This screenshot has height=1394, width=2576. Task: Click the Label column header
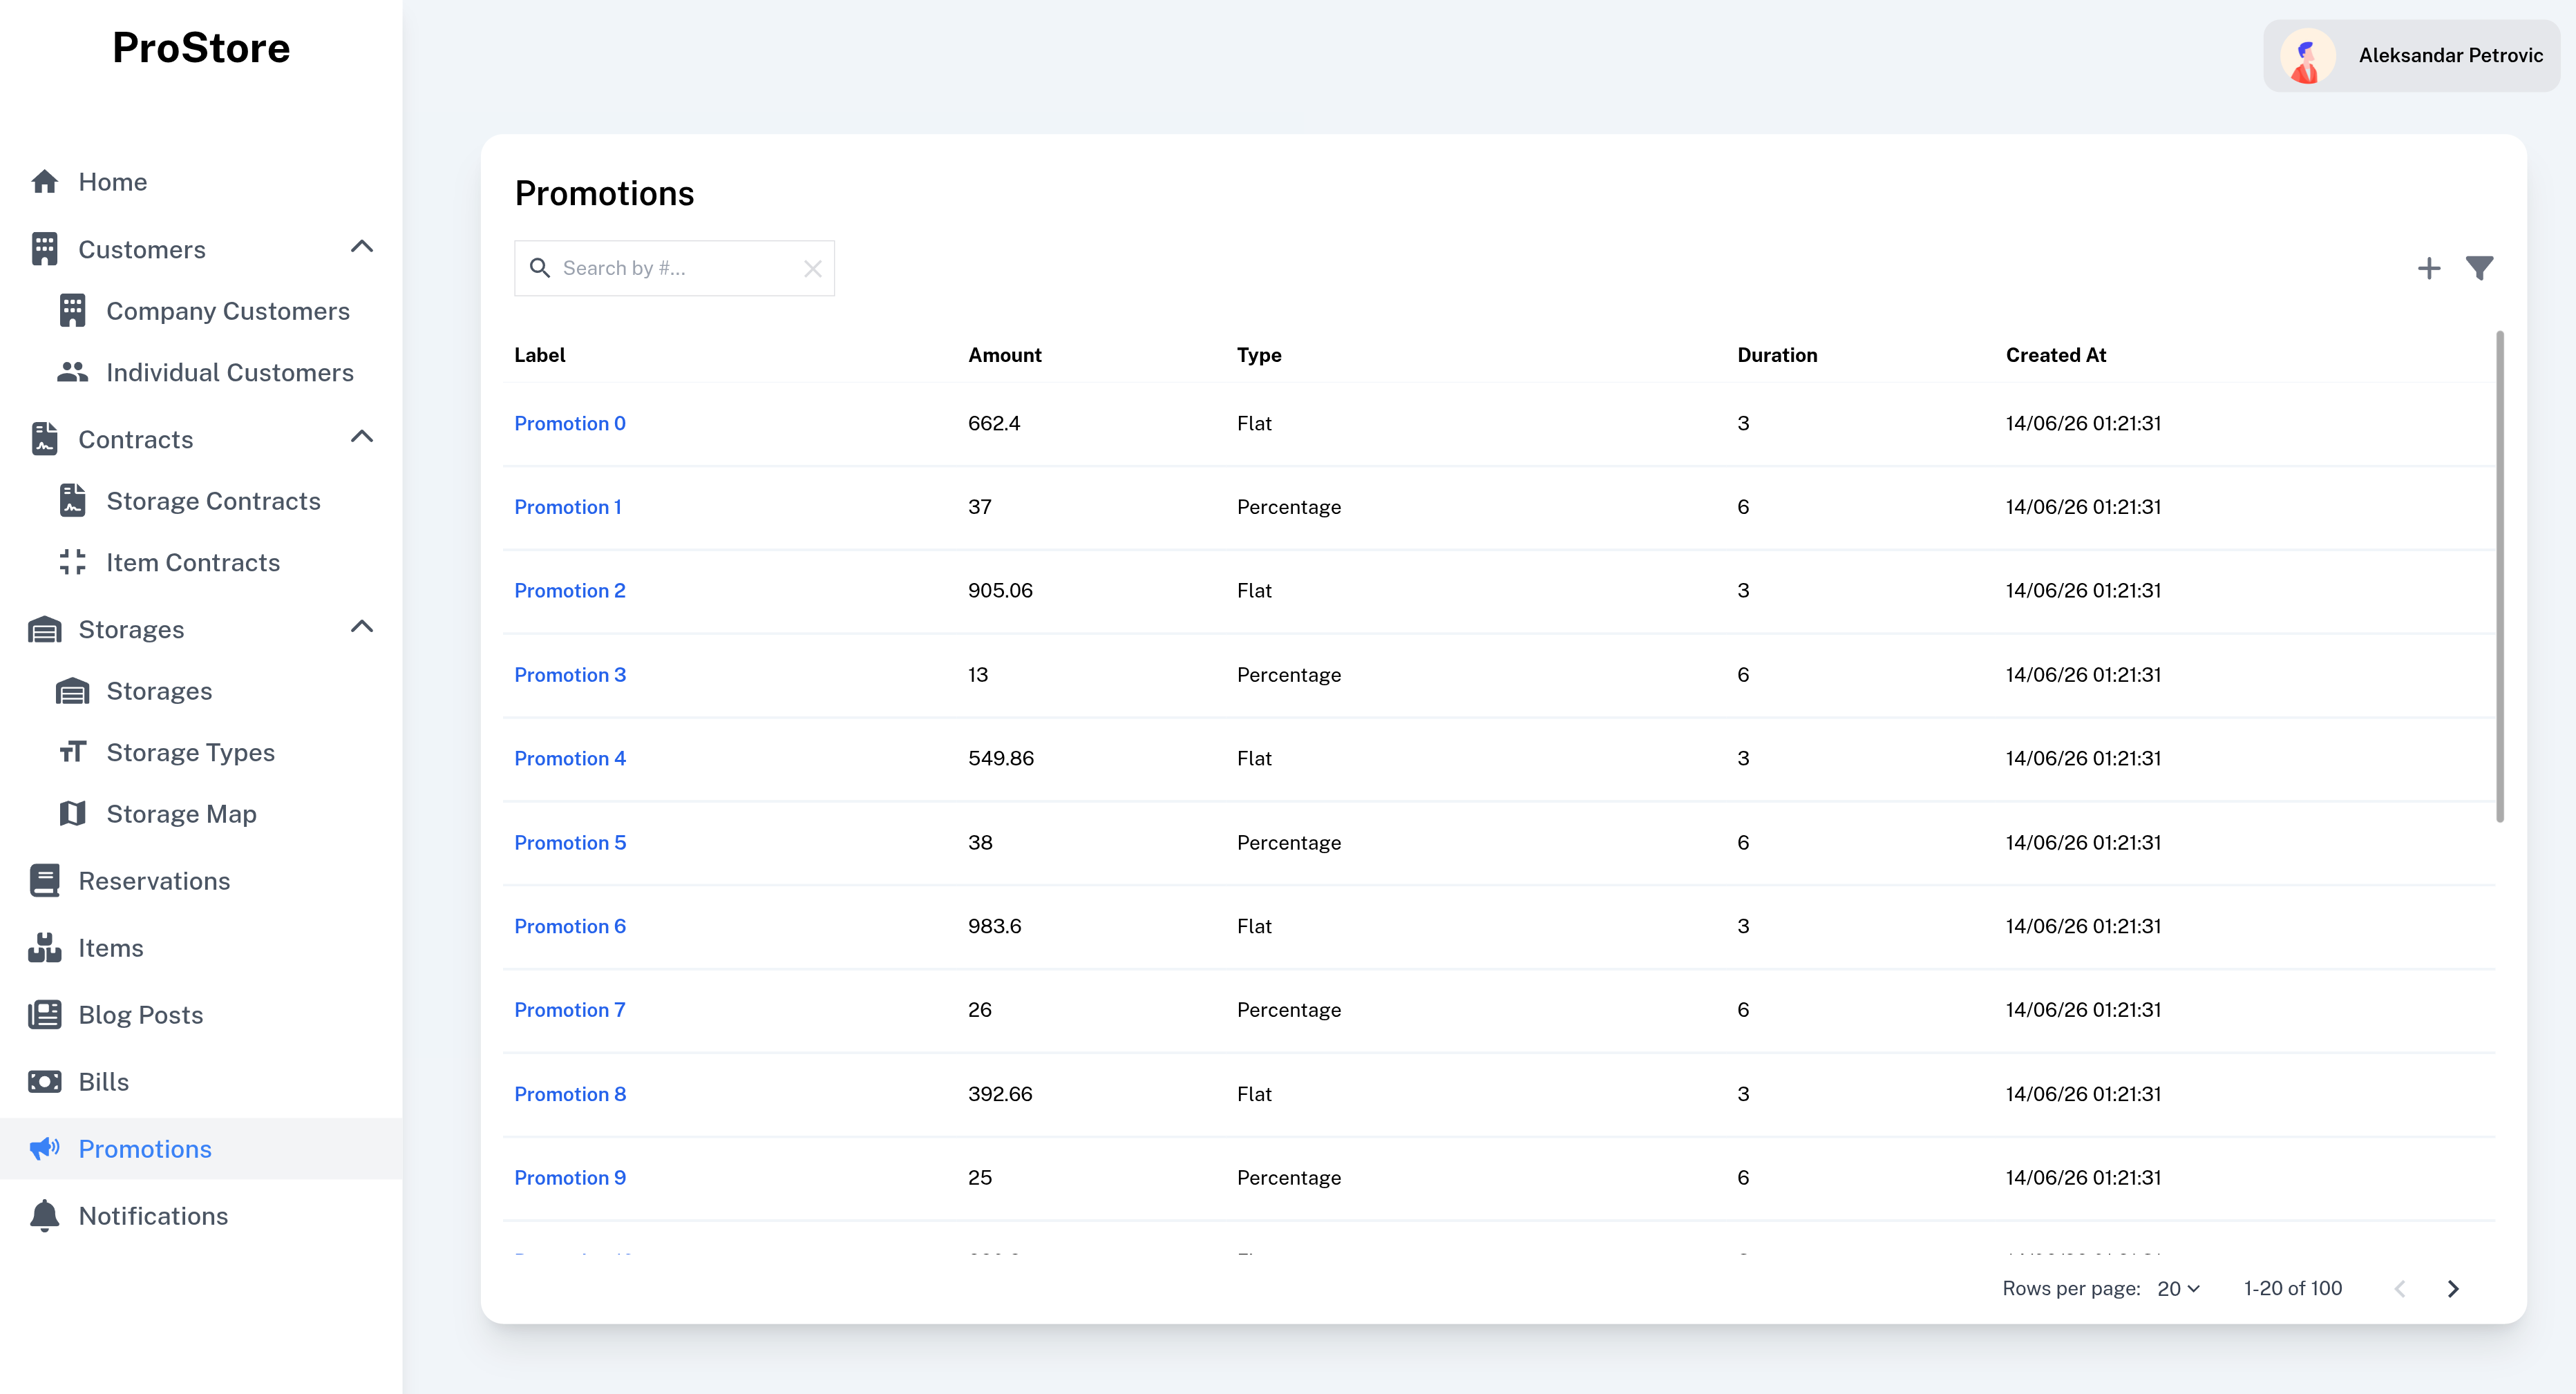(540, 355)
